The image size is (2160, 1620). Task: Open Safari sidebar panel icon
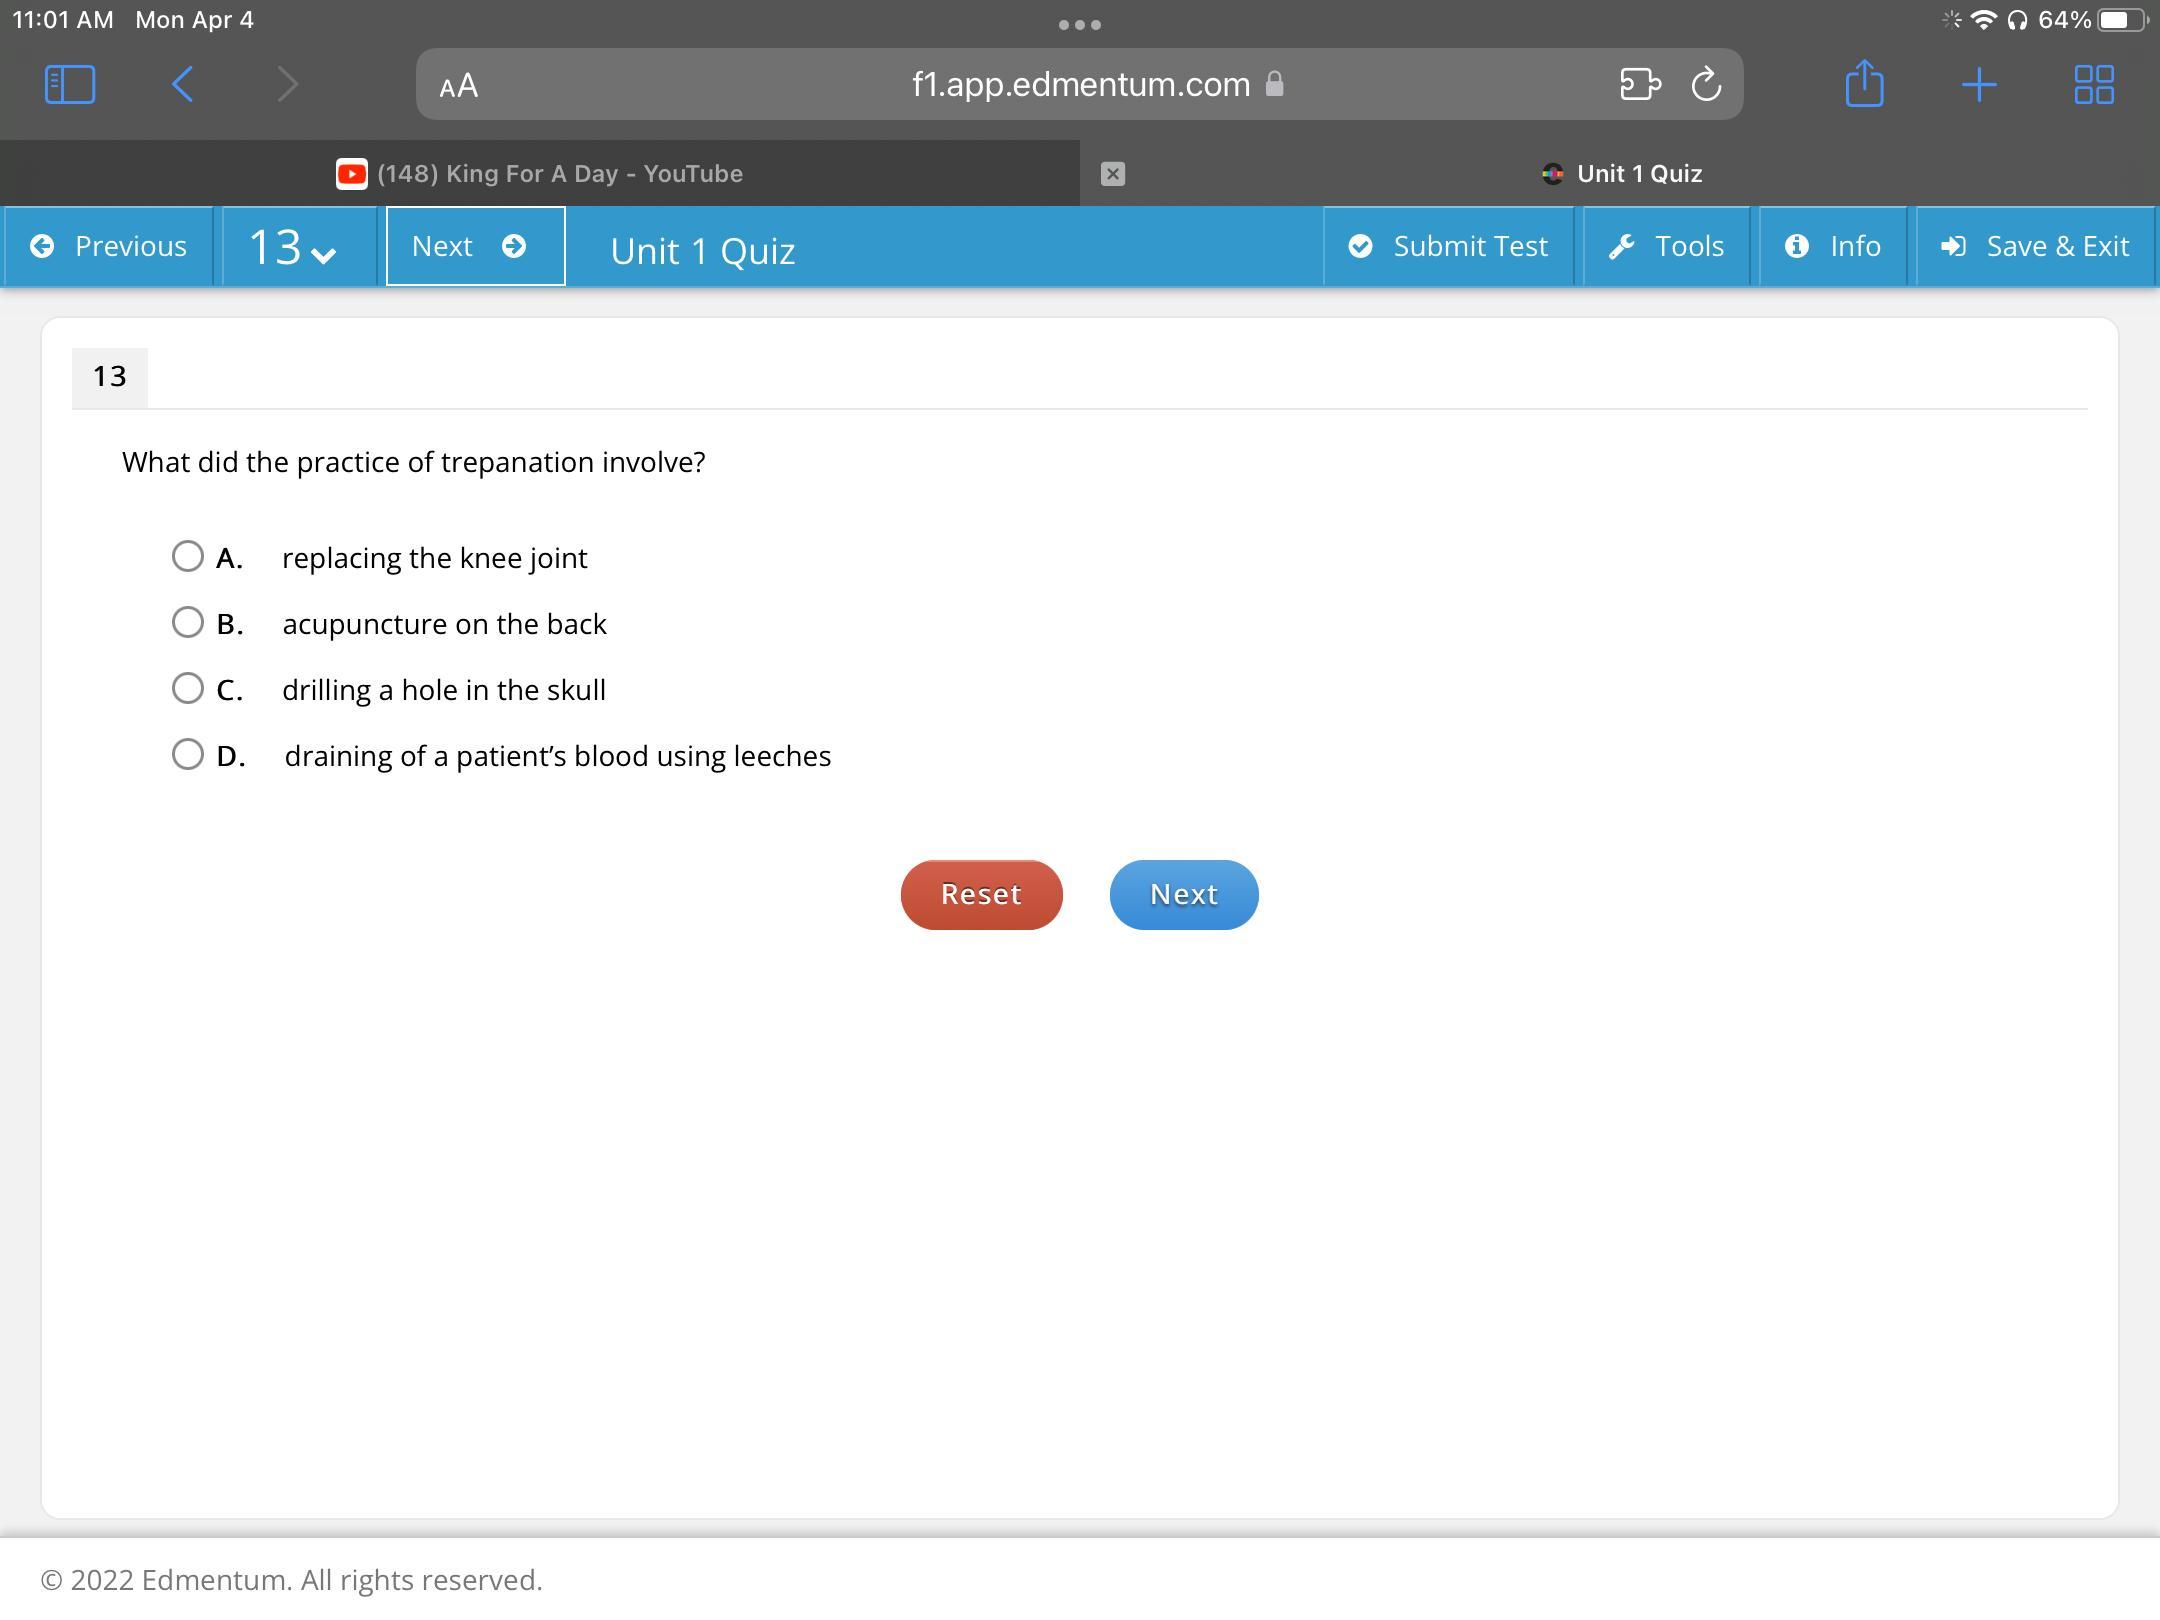[x=70, y=85]
